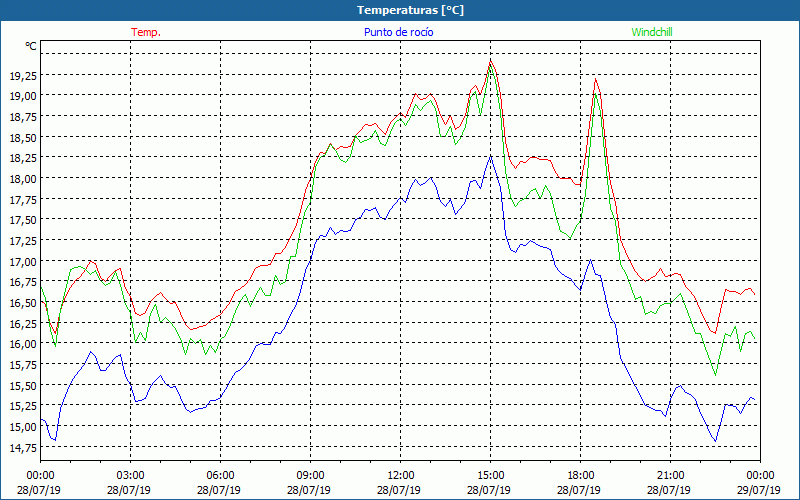800x500 pixels.
Task: Click the 16,50 y-axis value
Action: [23, 303]
